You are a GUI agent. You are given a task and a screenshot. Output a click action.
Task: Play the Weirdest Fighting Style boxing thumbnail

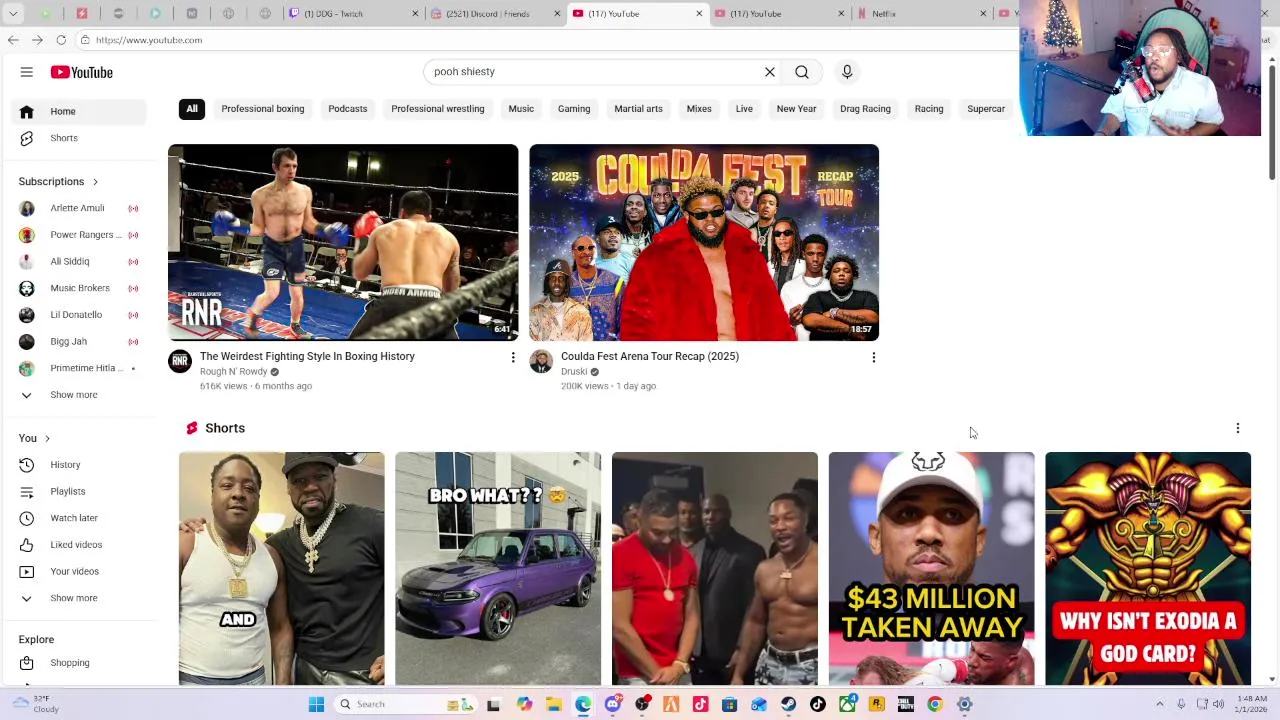(x=343, y=242)
